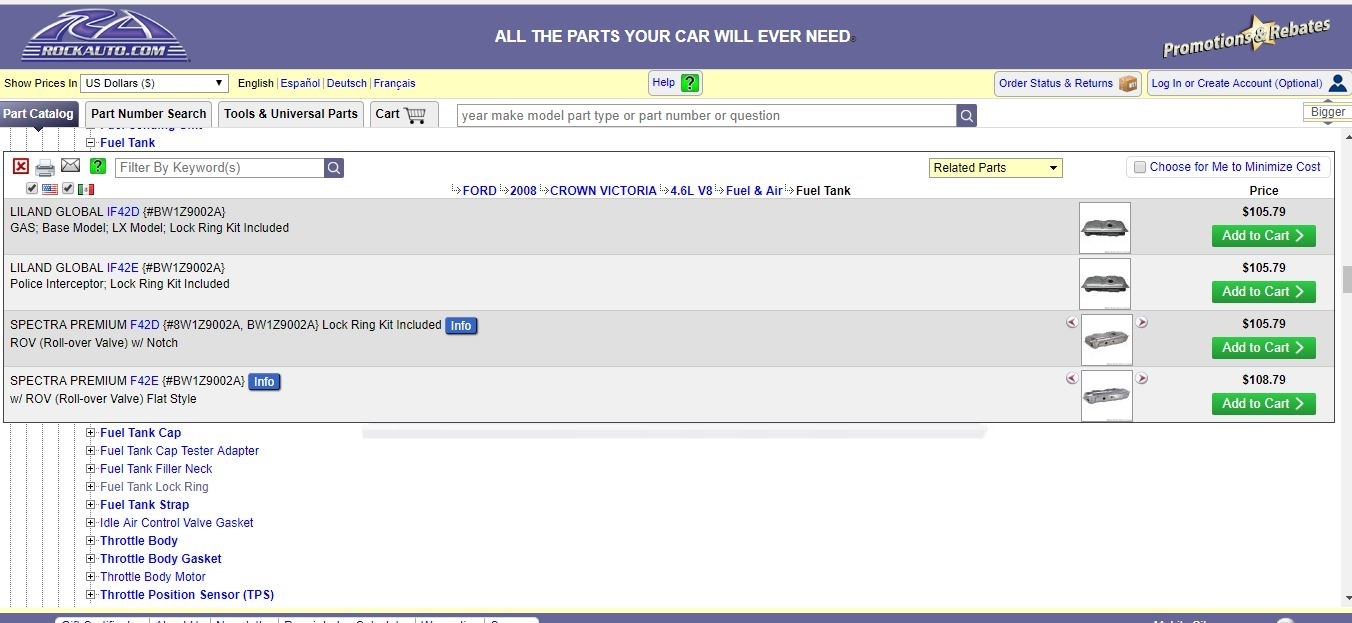This screenshot has width=1352, height=623.
Task: Open listing help green question mark
Action: 97,166
